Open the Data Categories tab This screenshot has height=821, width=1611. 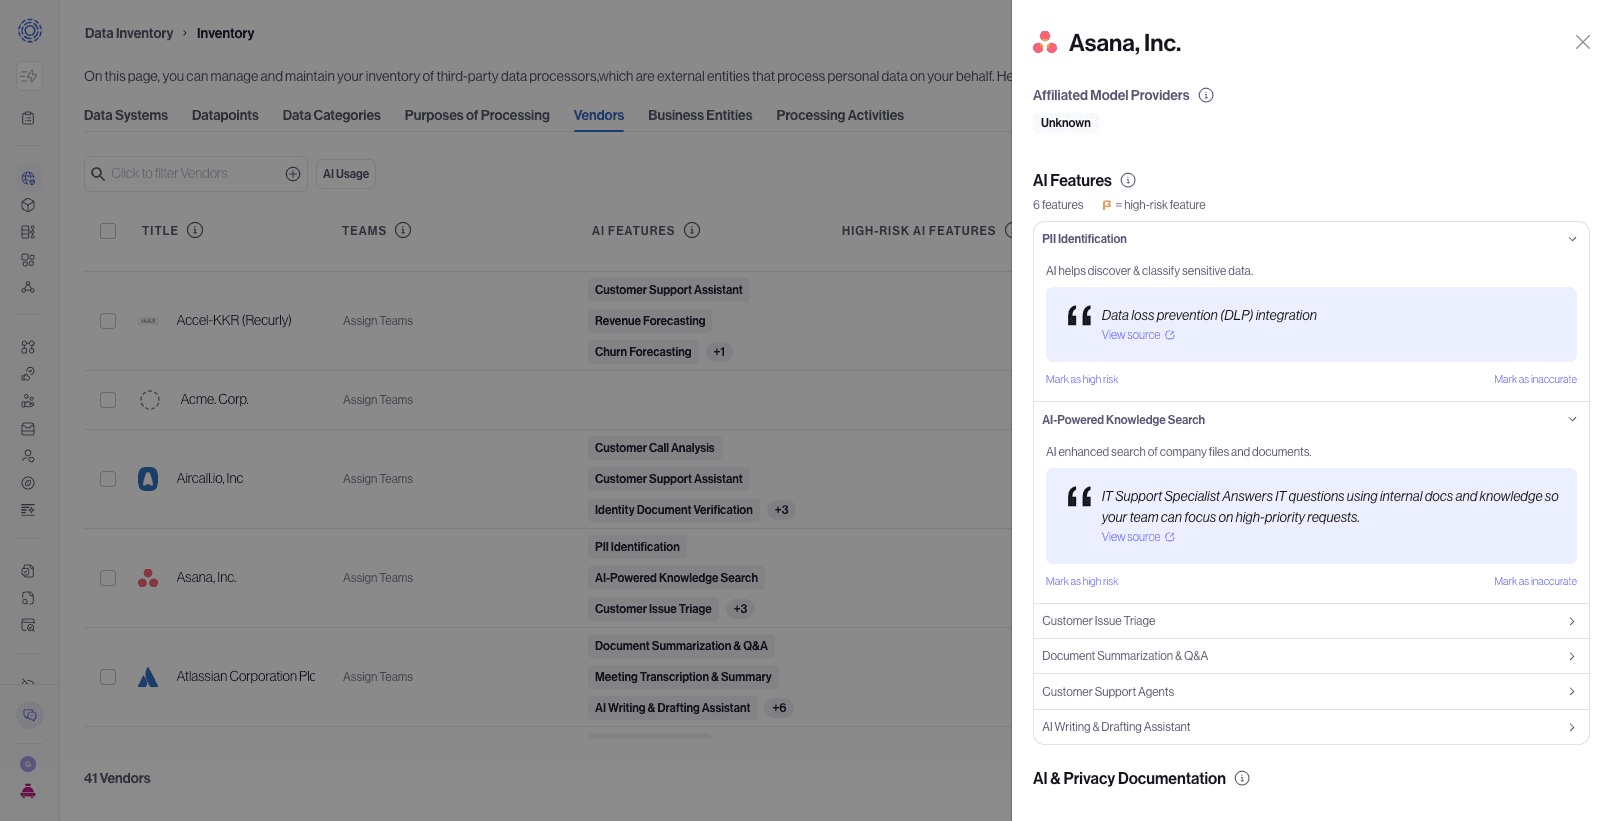[x=331, y=115]
